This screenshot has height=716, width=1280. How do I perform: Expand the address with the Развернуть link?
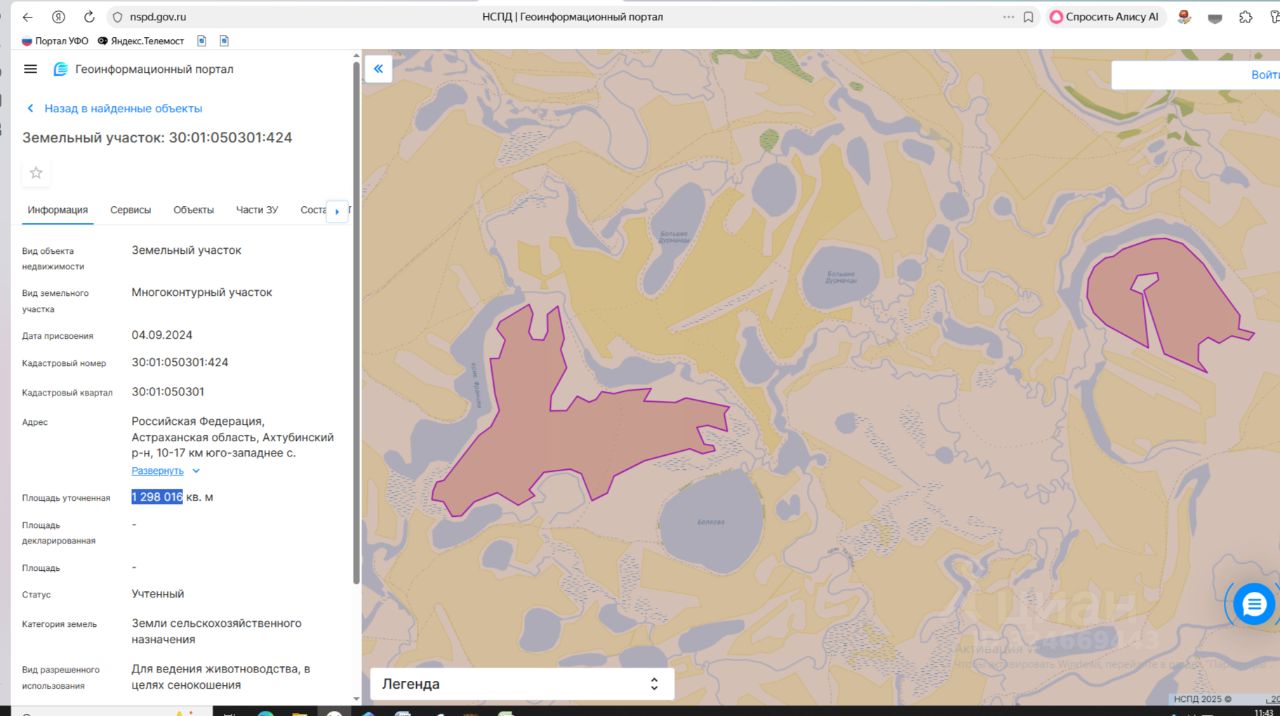click(166, 470)
